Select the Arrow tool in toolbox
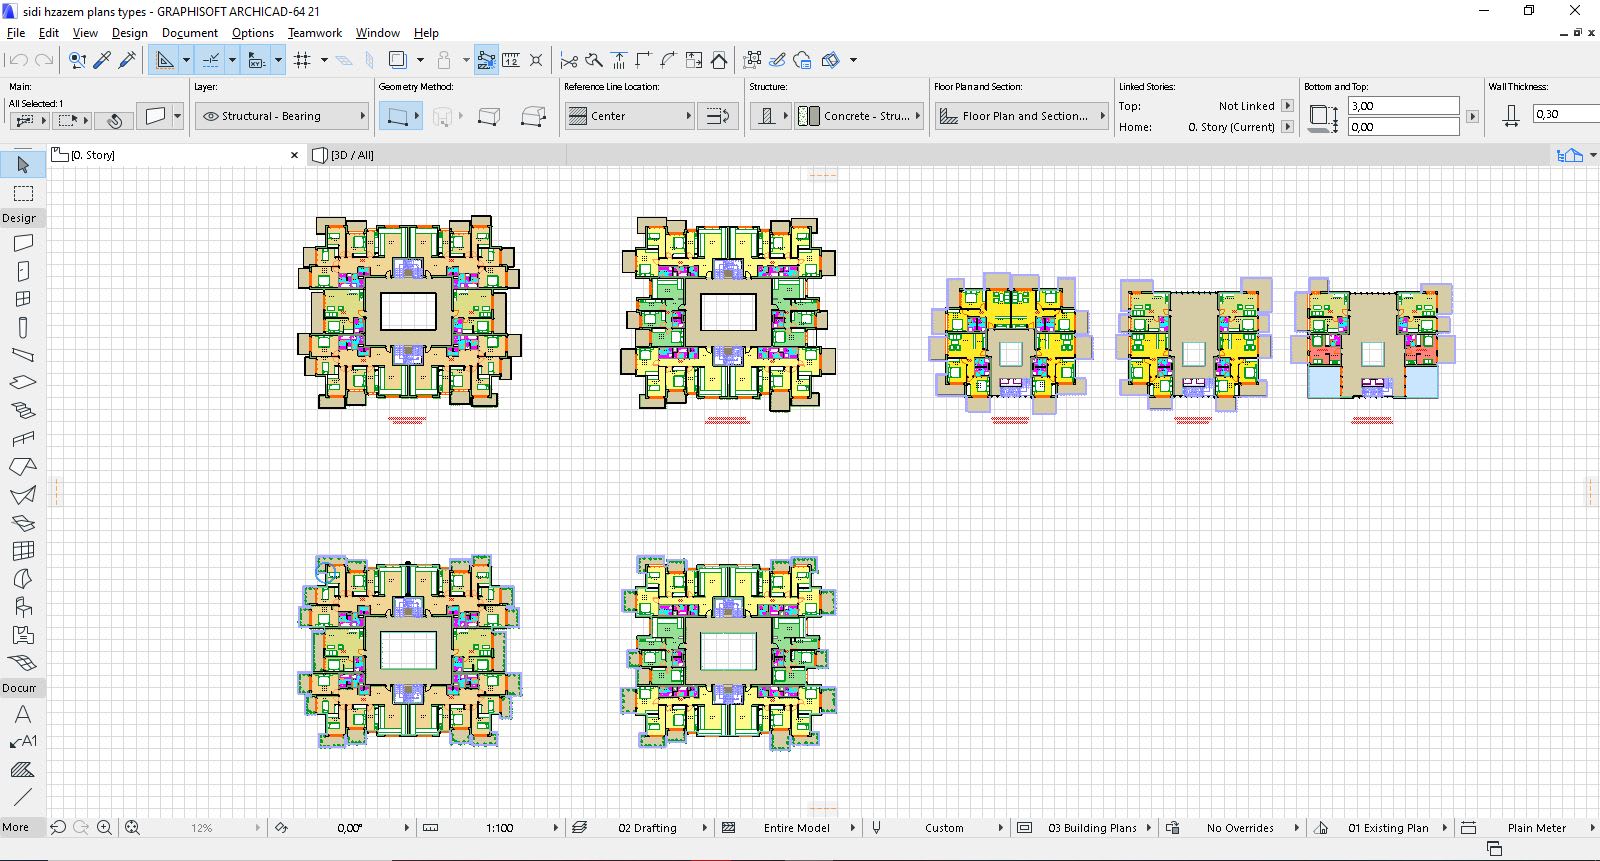This screenshot has height=861, width=1600. point(23,164)
